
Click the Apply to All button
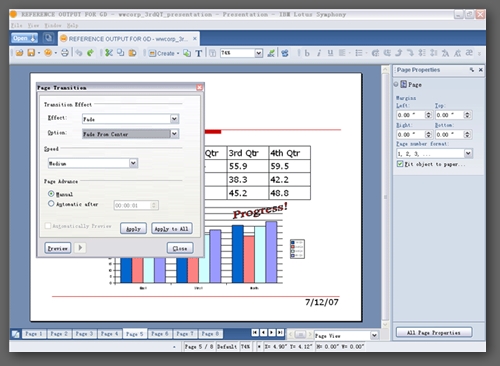tap(172, 229)
